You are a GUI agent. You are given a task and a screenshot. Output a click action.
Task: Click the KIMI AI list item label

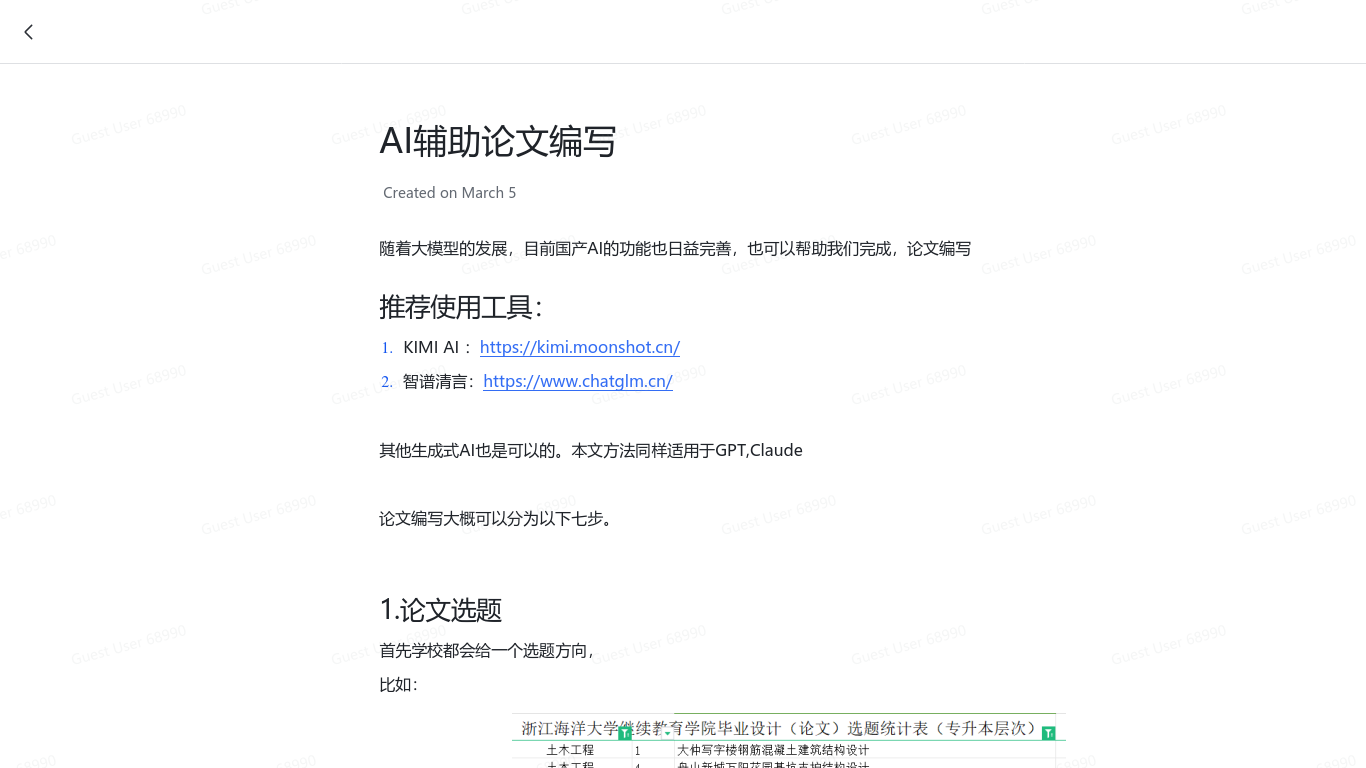pyautogui.click(x=431, y=347)
